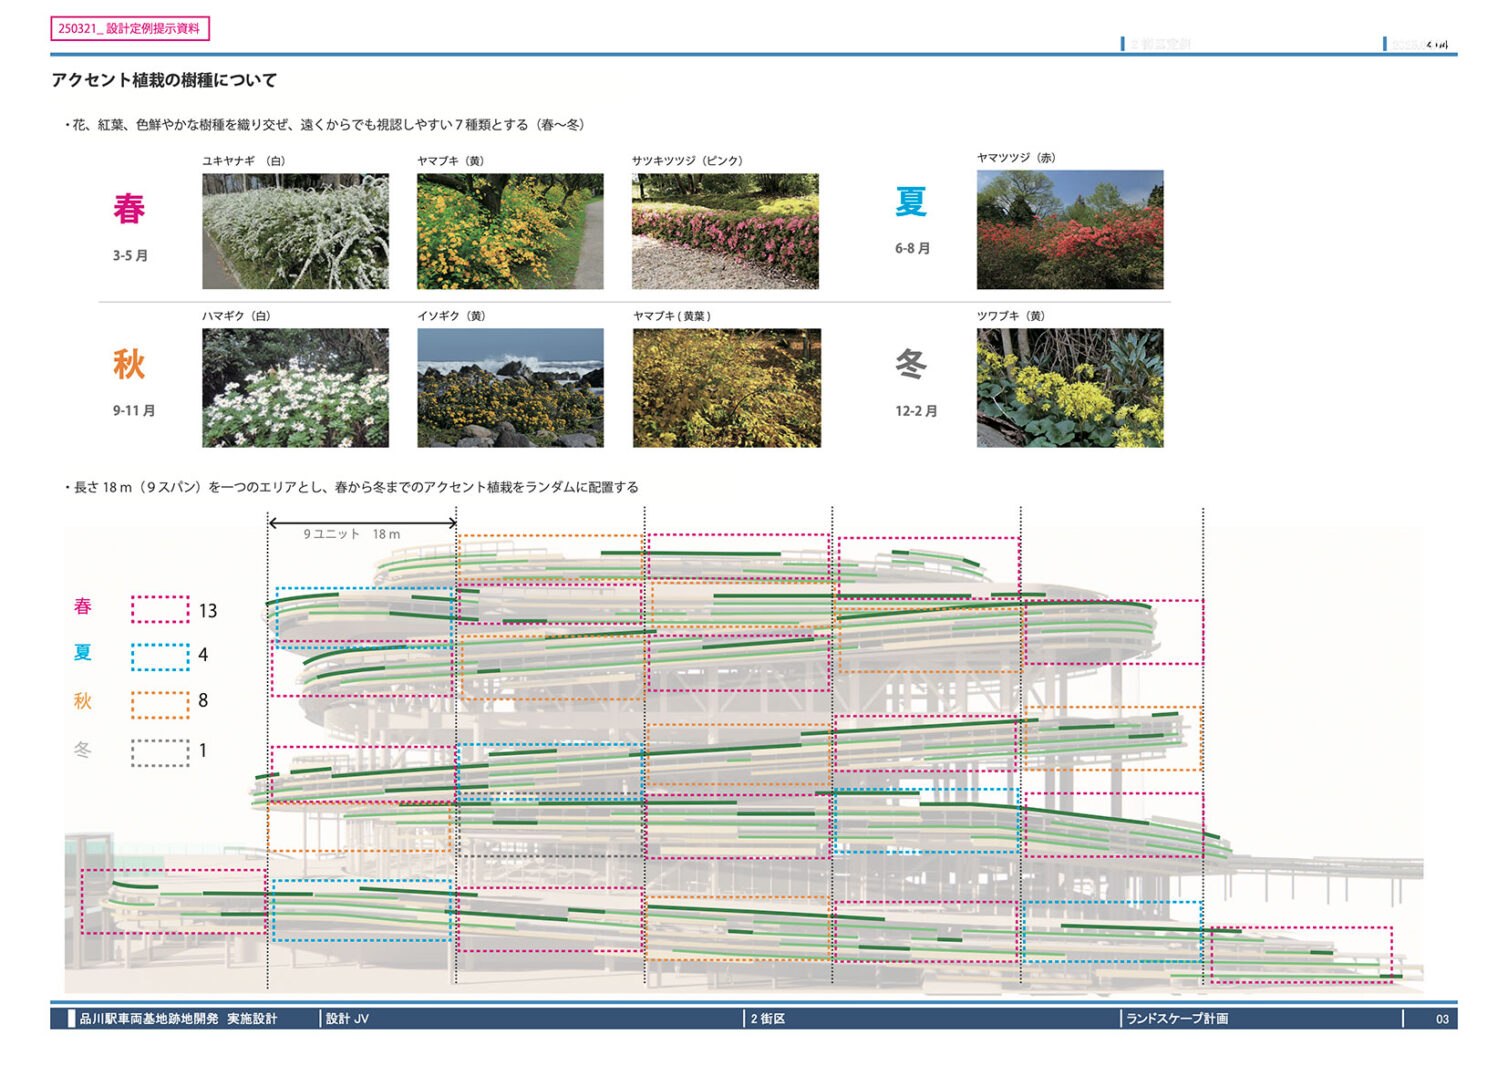Click the ヤマツツジ (赤) summer photo
The image size is (1508, 1066).
point(1070,229)
